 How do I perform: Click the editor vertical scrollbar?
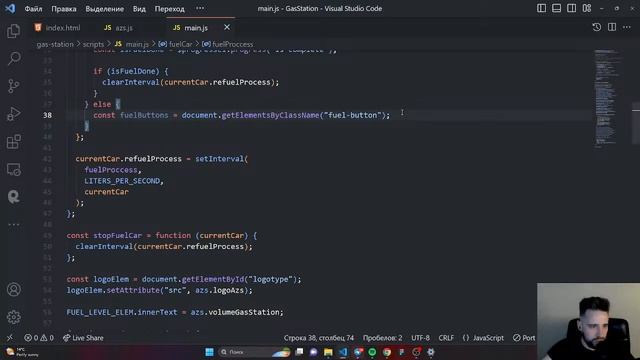pyautogui.click(x=636, y=122)
